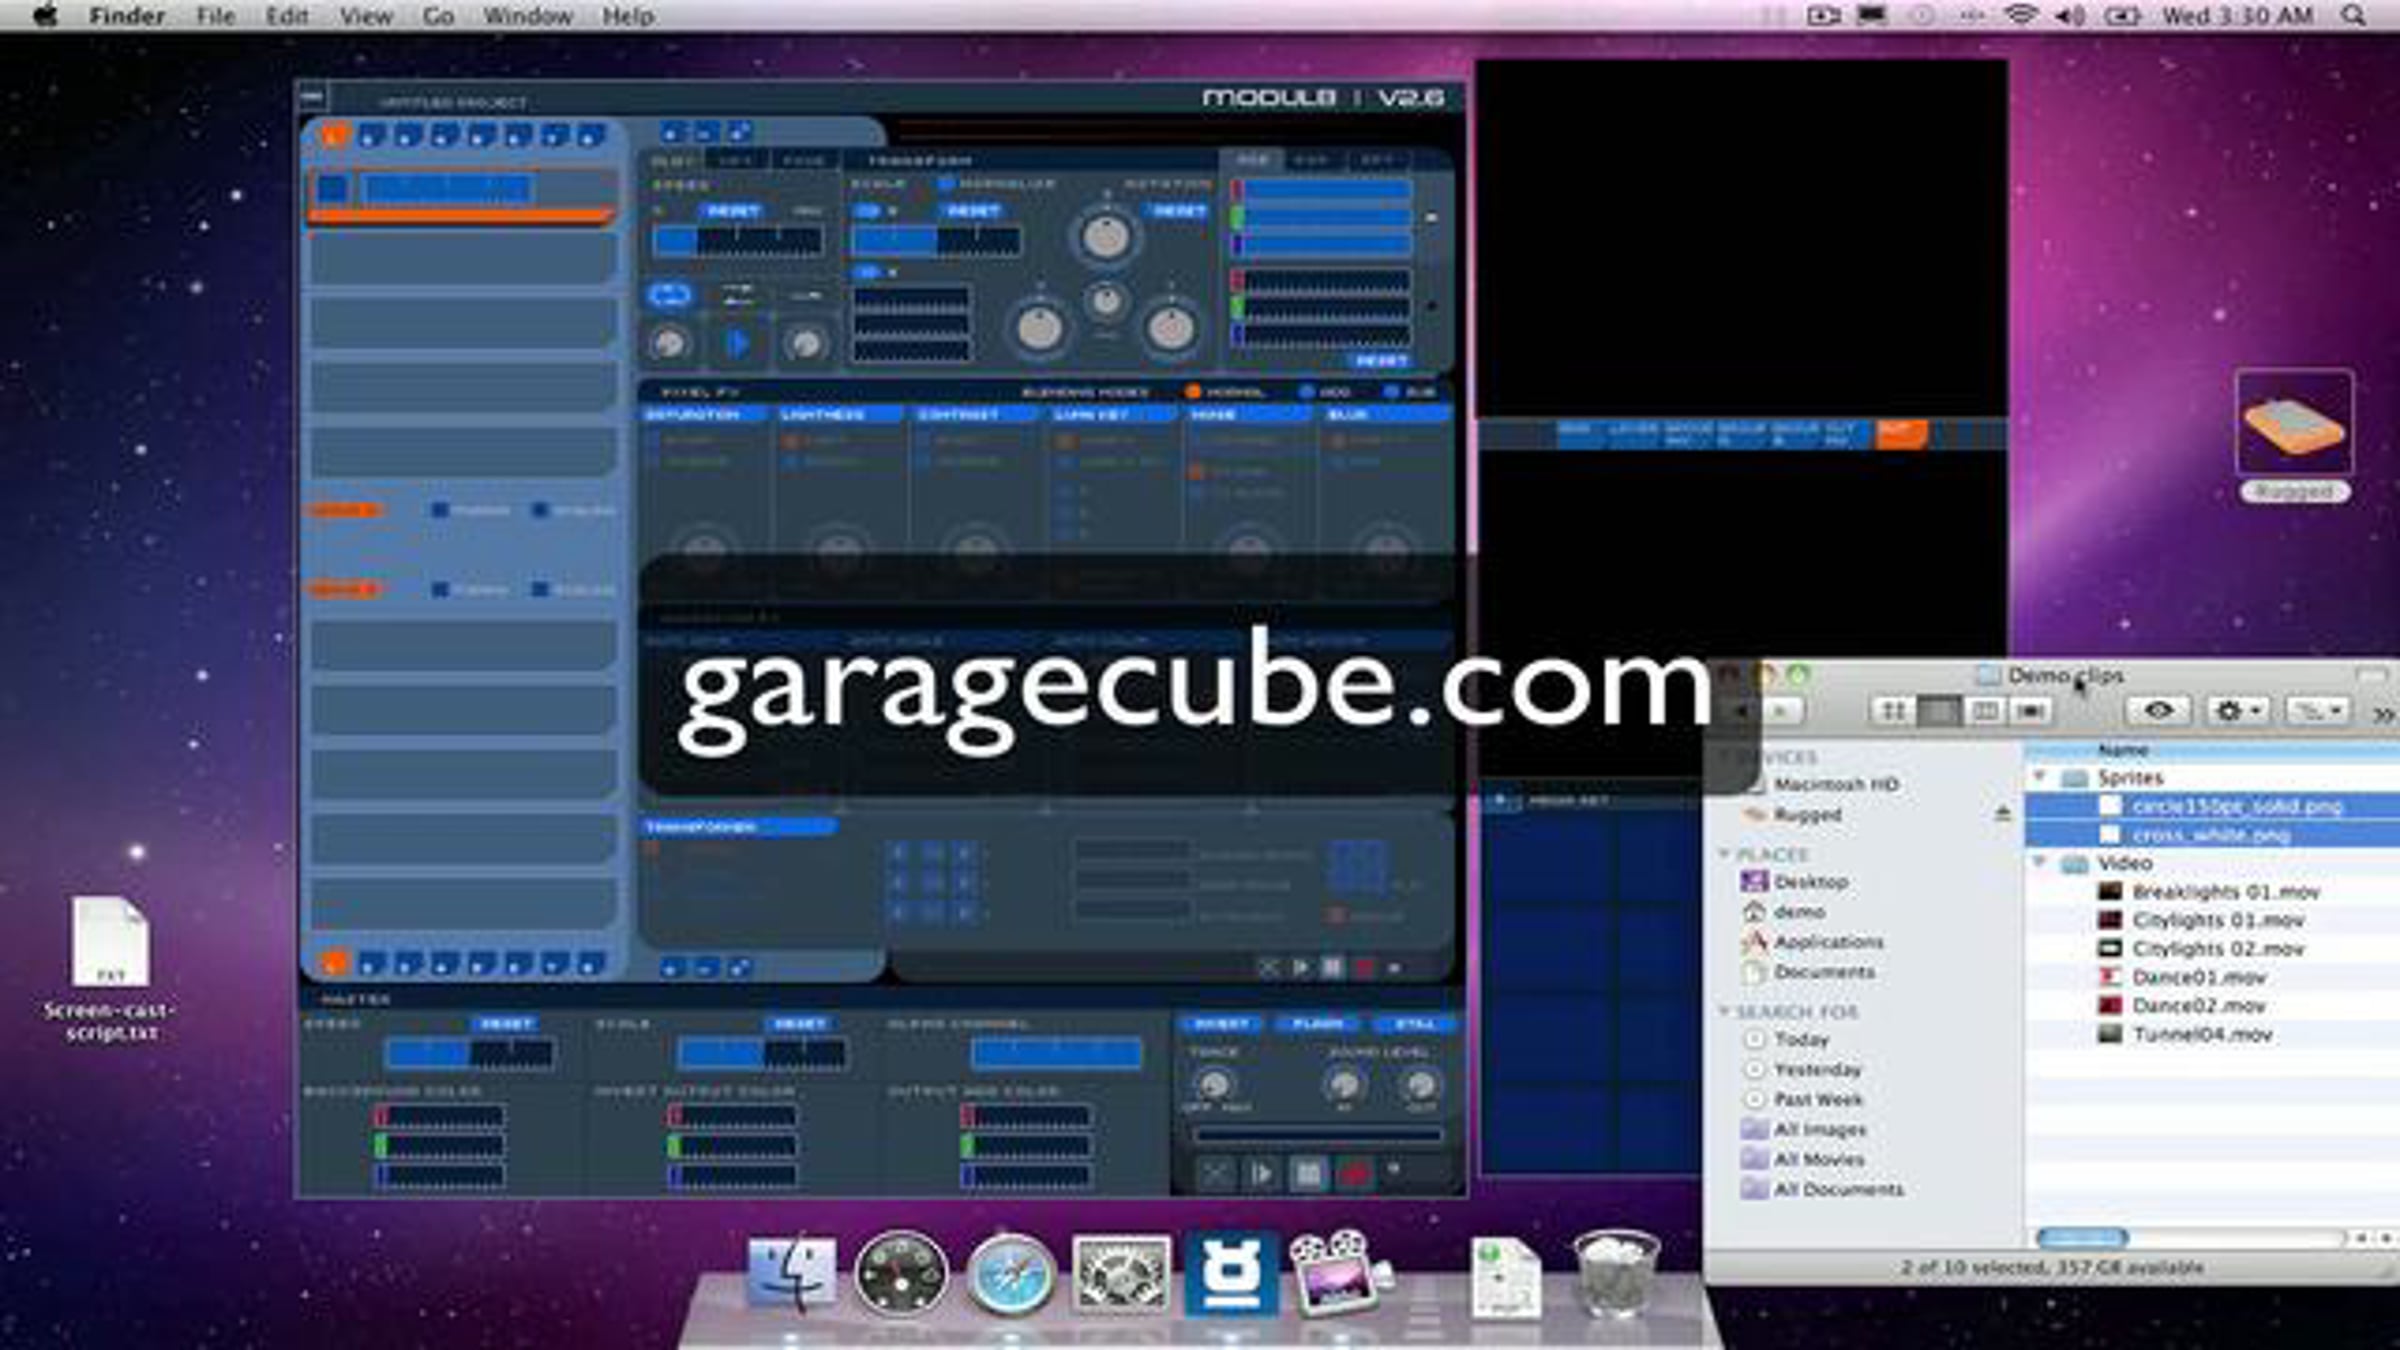Launch Dashboard from the Dock
Screen dimensions: 2400x1350
901,1273
